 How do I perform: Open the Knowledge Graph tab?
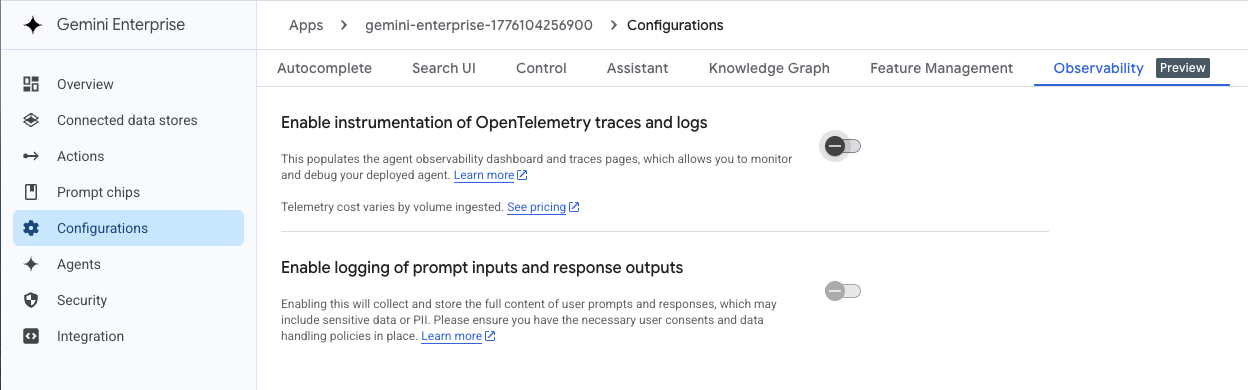[769, 68]
